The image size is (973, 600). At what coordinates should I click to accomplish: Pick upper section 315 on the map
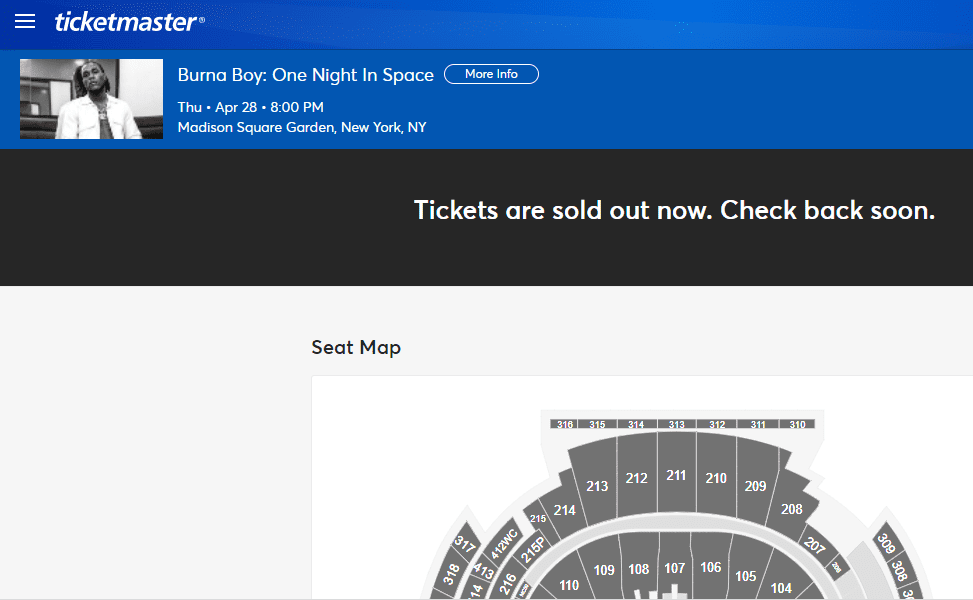click(x=597, y=424)
